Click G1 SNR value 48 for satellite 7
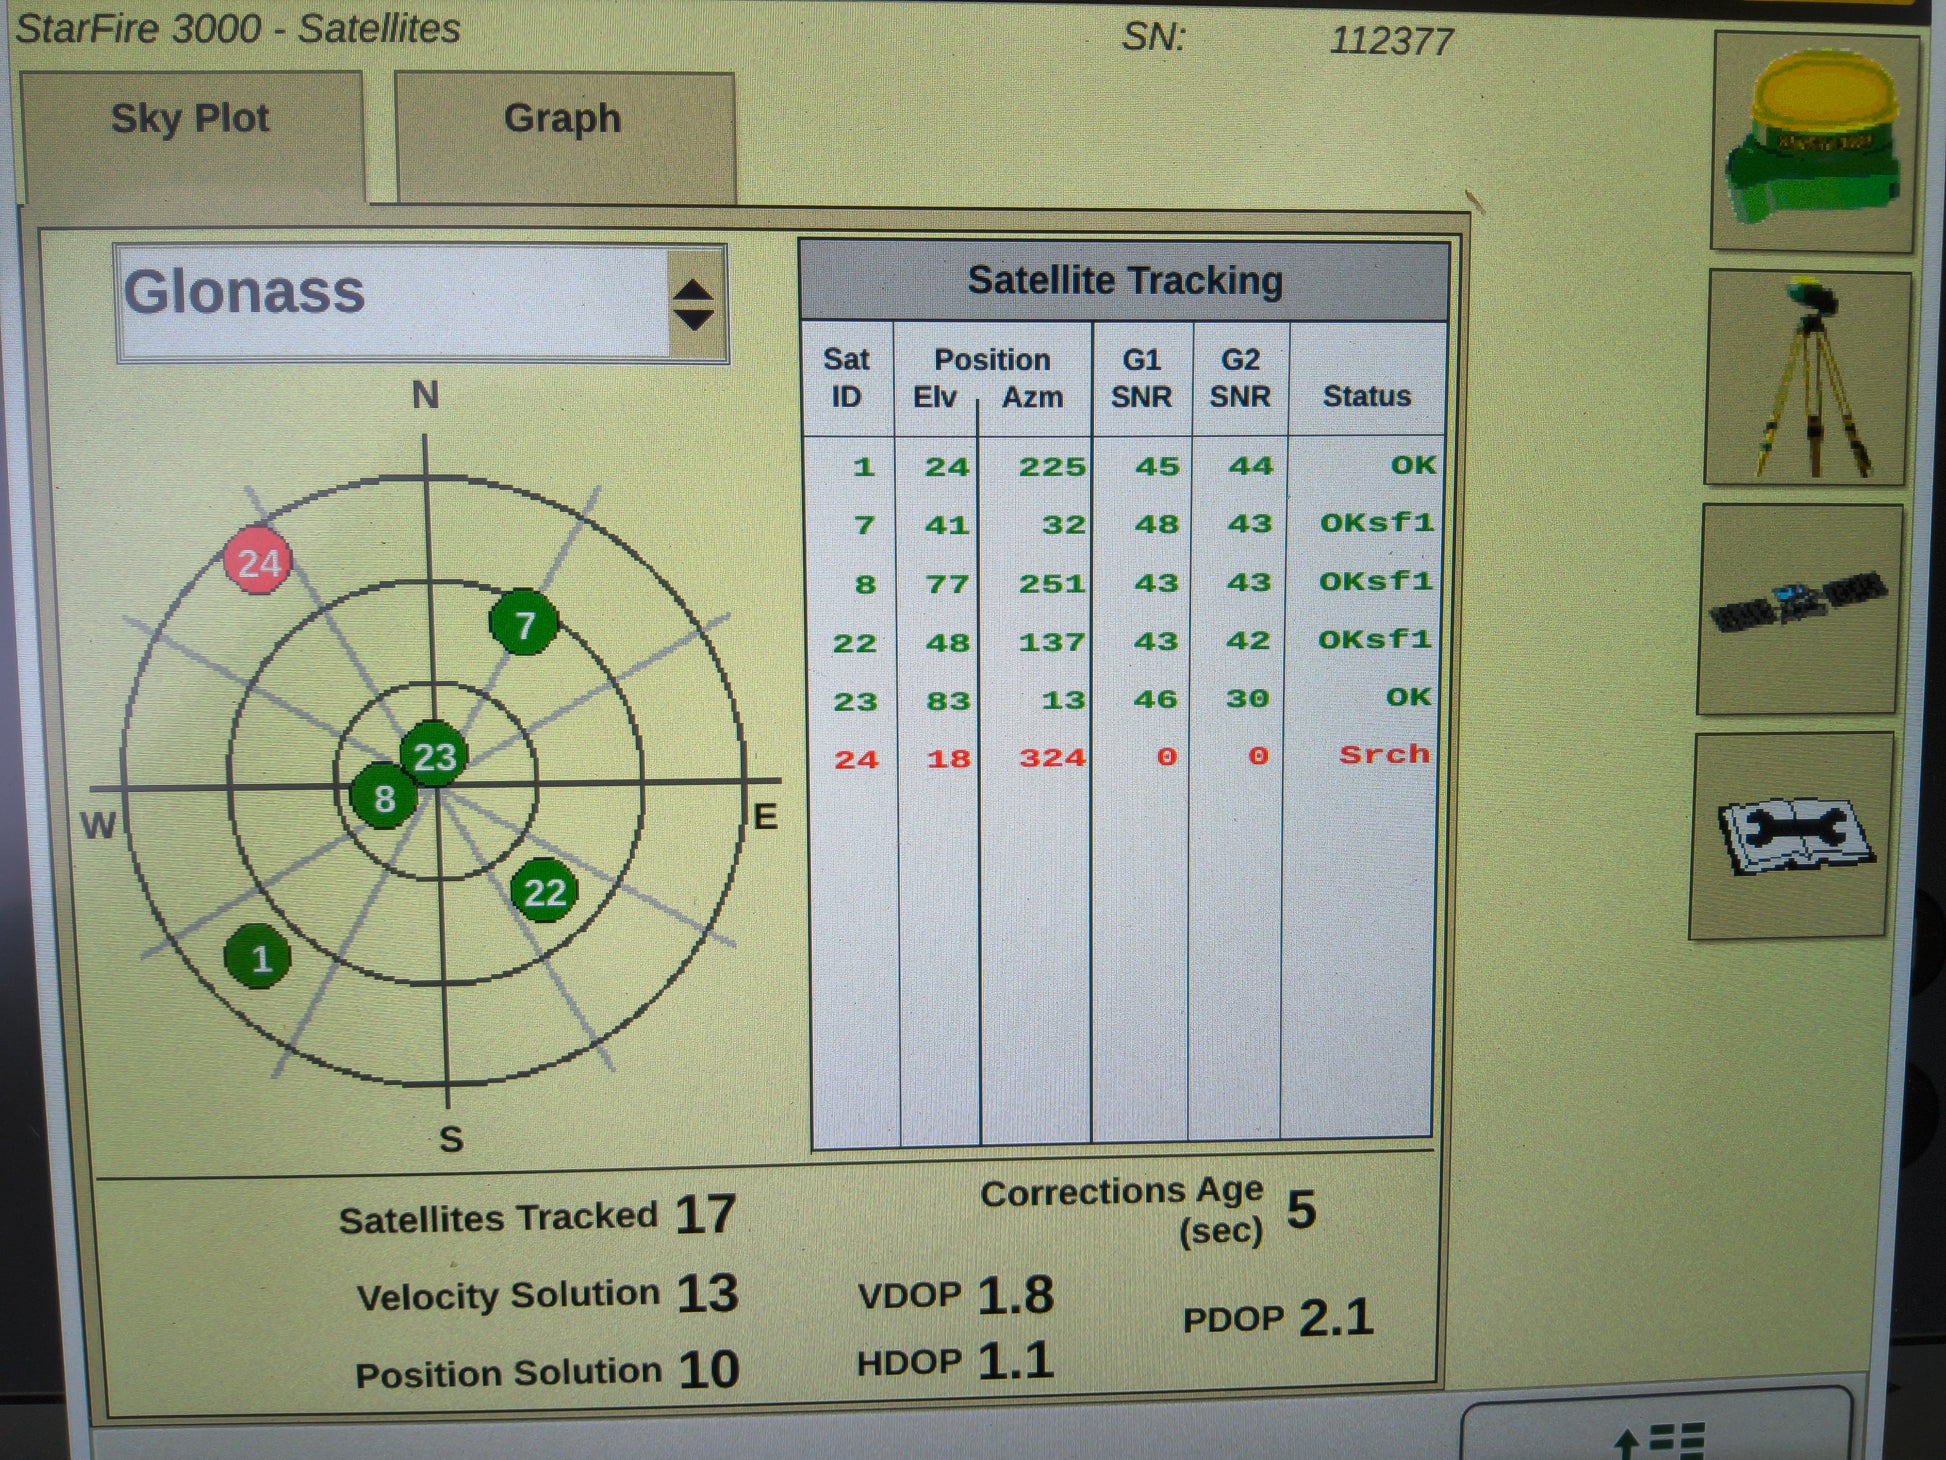 [1157, 524]
